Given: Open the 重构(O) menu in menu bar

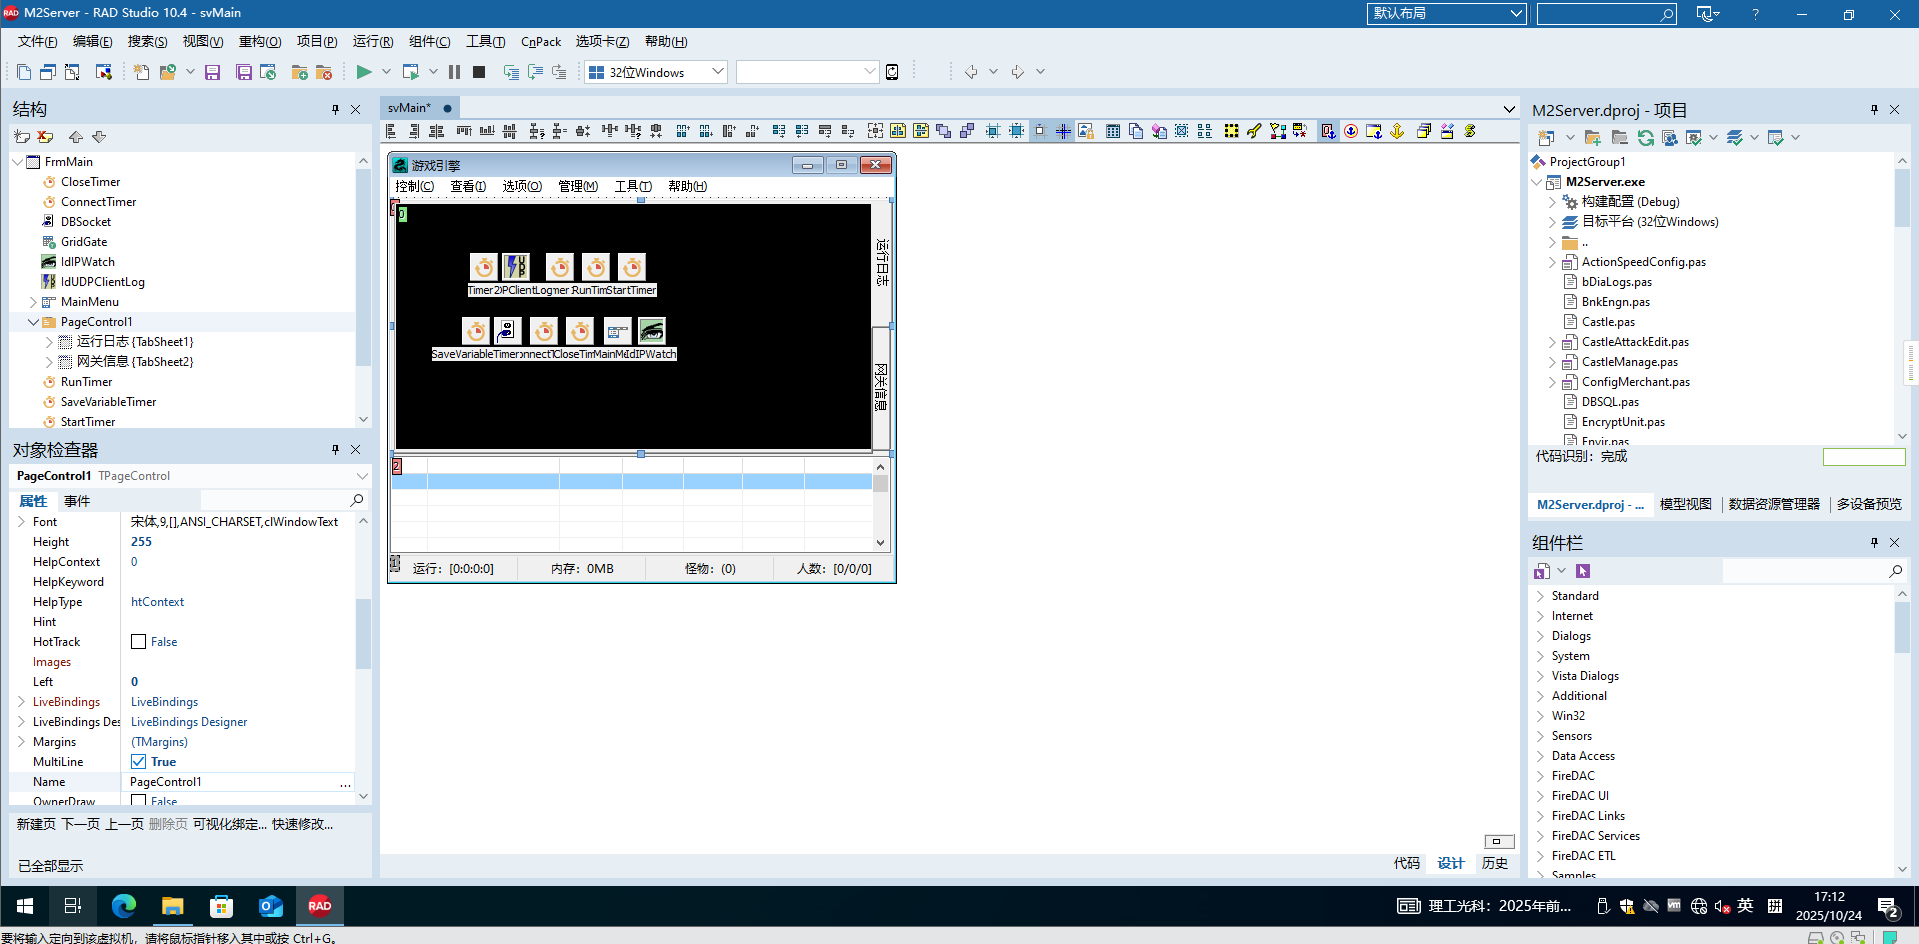Looking at the screenshot, I should (260, 42).
